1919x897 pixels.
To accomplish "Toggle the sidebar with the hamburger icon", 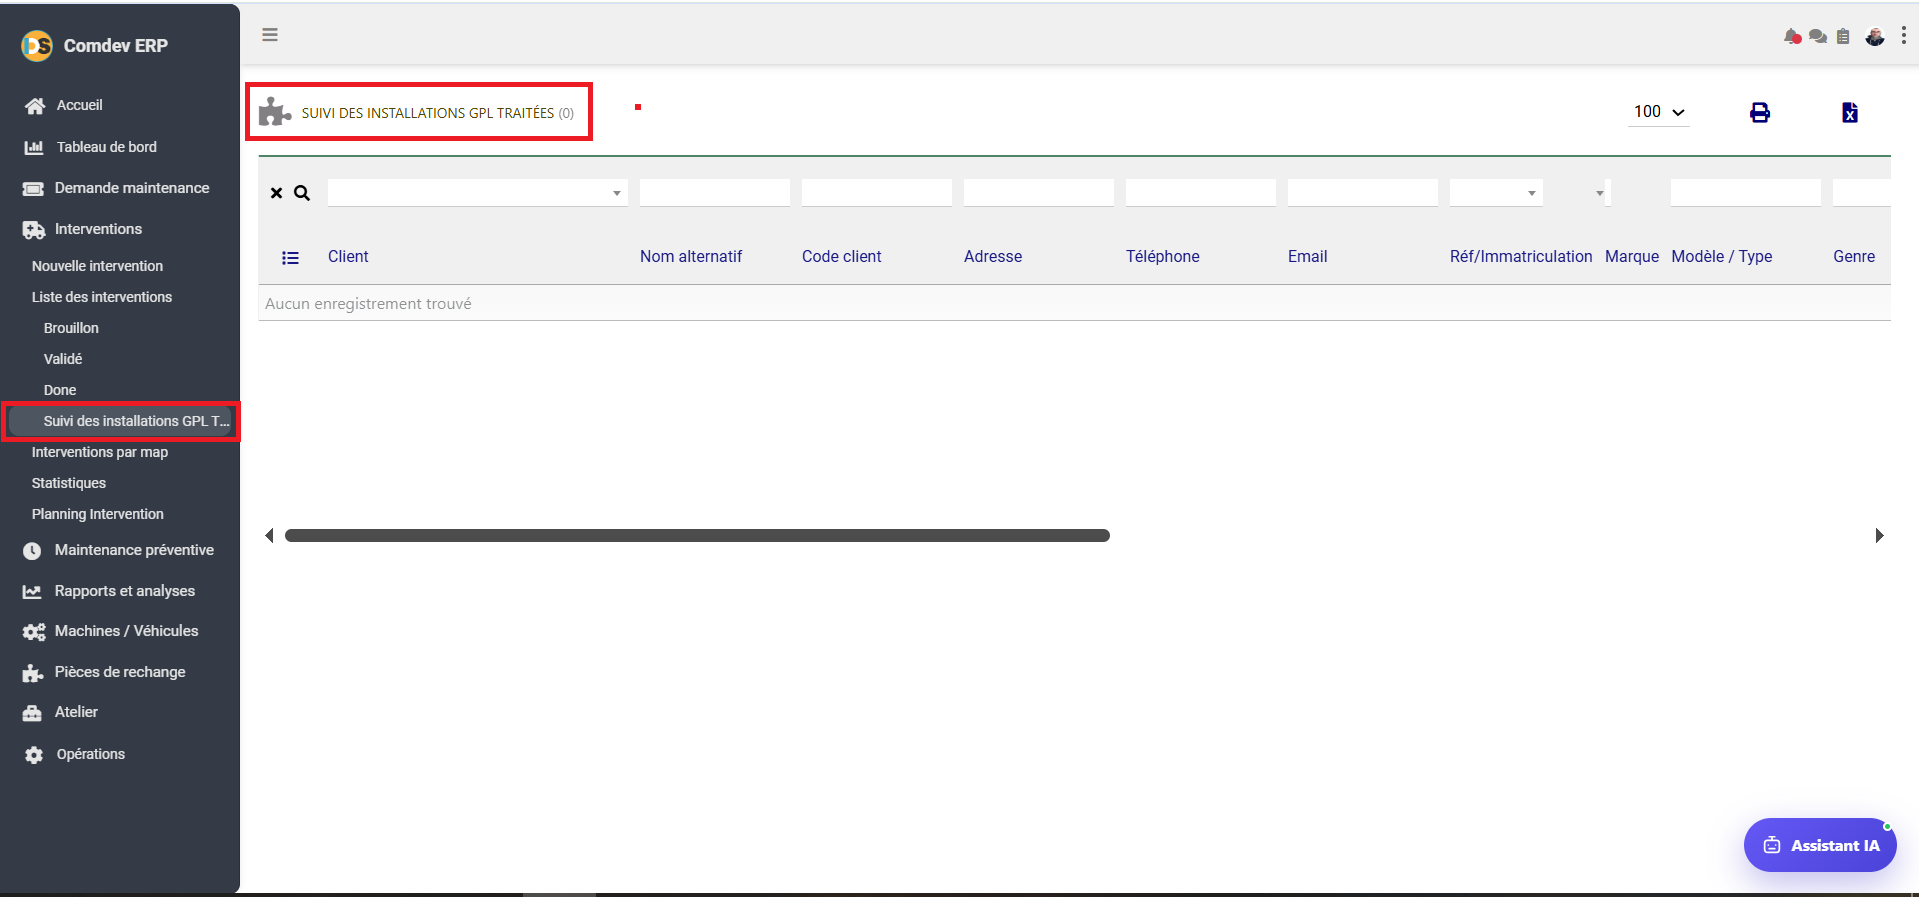I will point(270,35).
